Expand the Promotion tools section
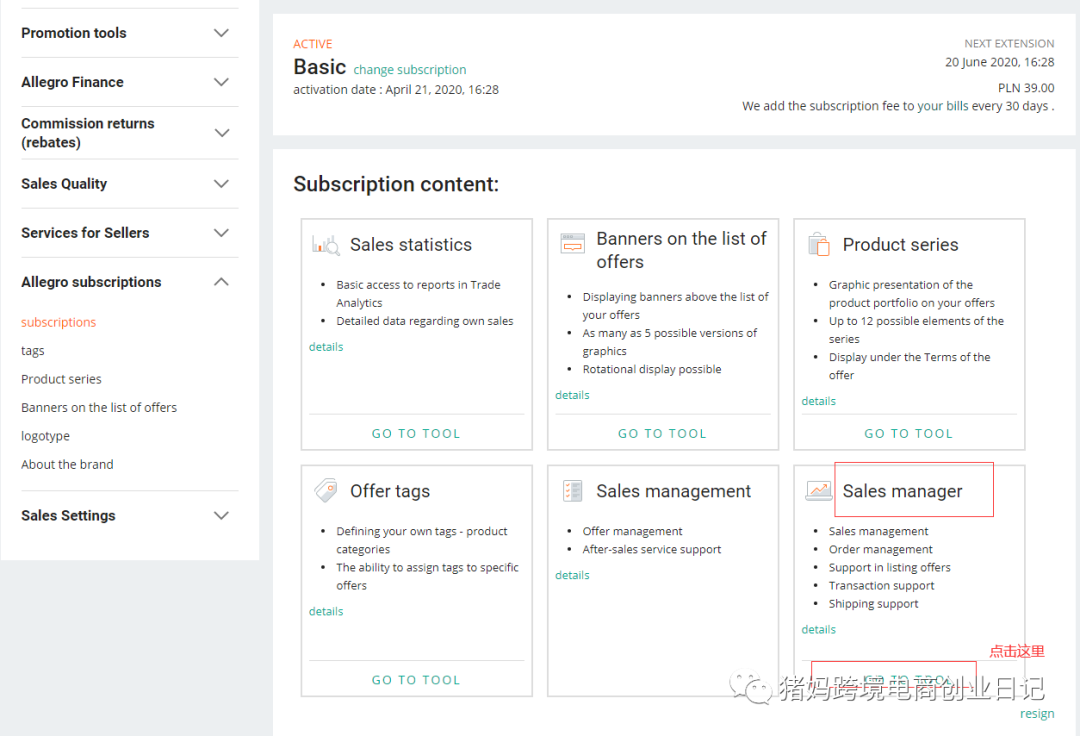The height and width of the screenshot is (736, 1080). [221, 33]
